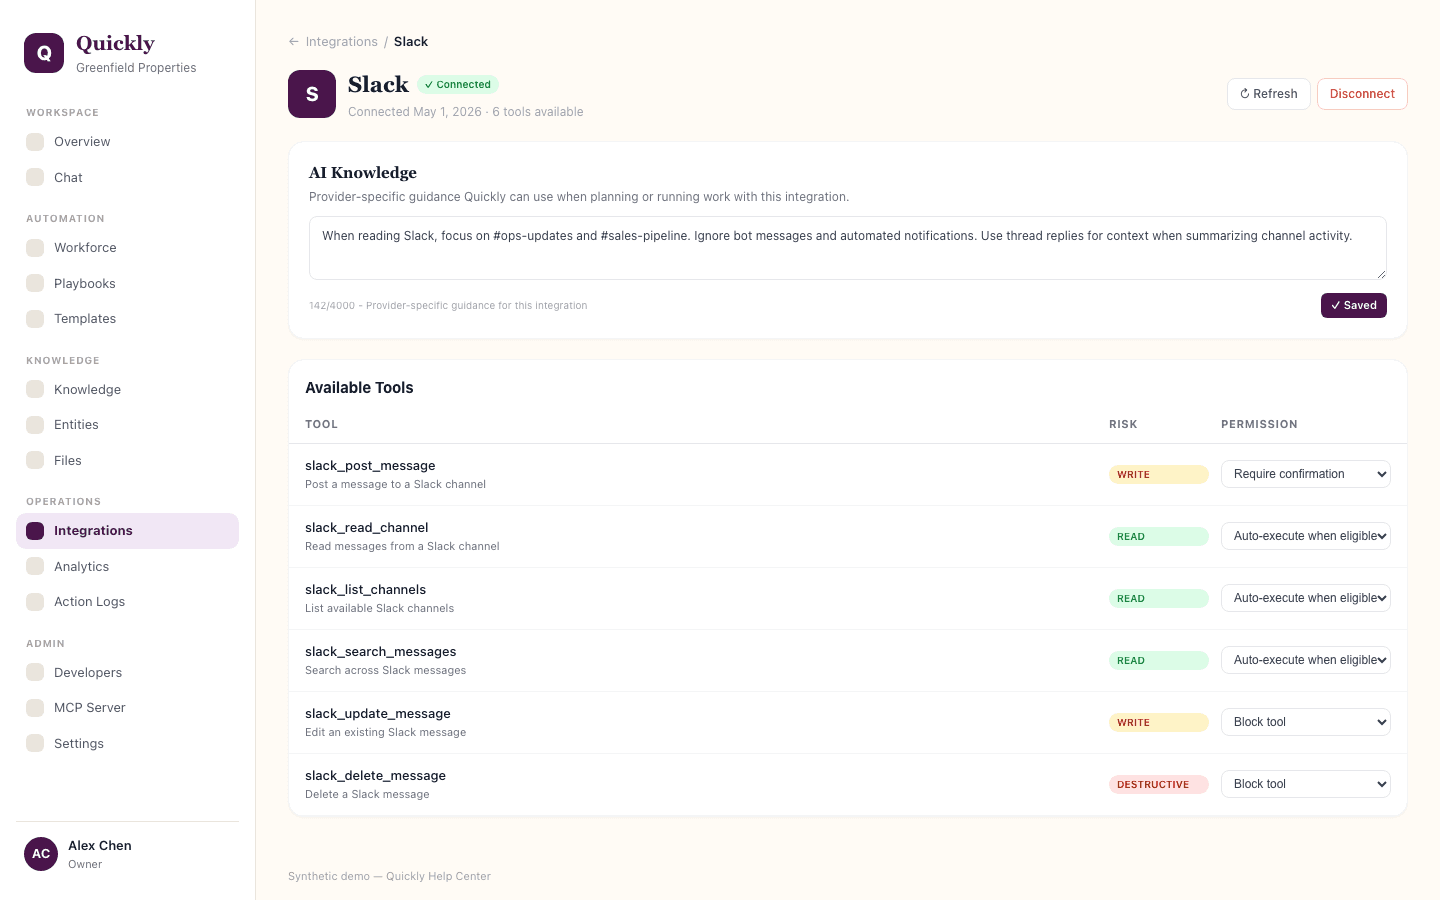Click the AC user avatar
This screenshot has width=1440, height=900.
(x=41, y=854)
